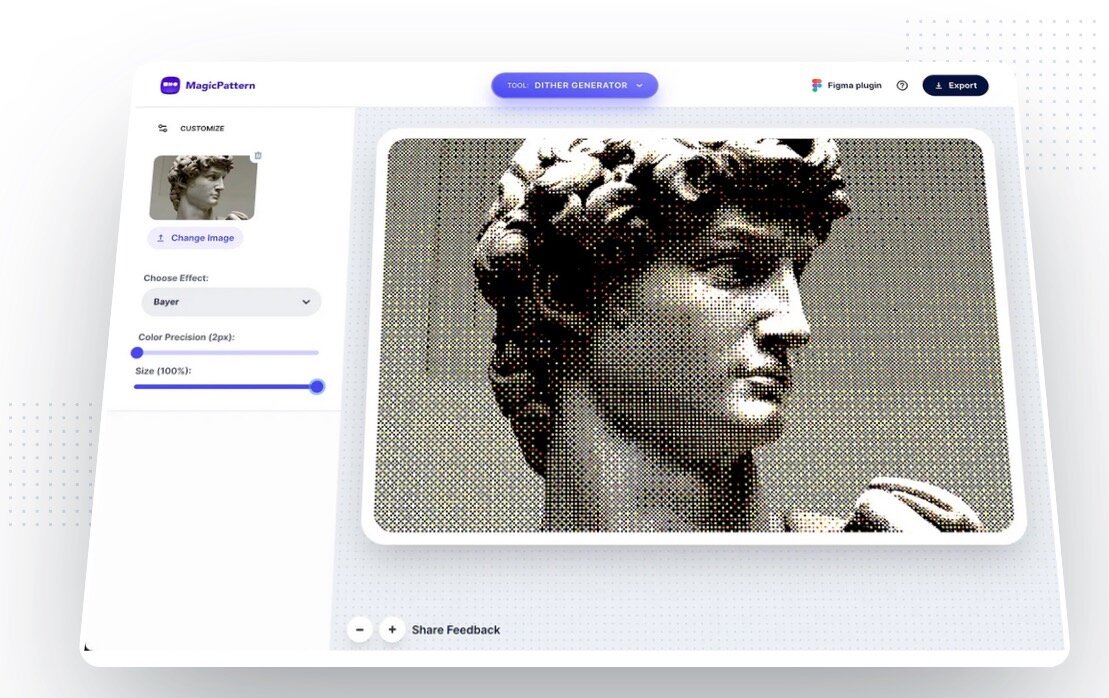
Task: Open the help question mark icon
Action: (902, 86)
